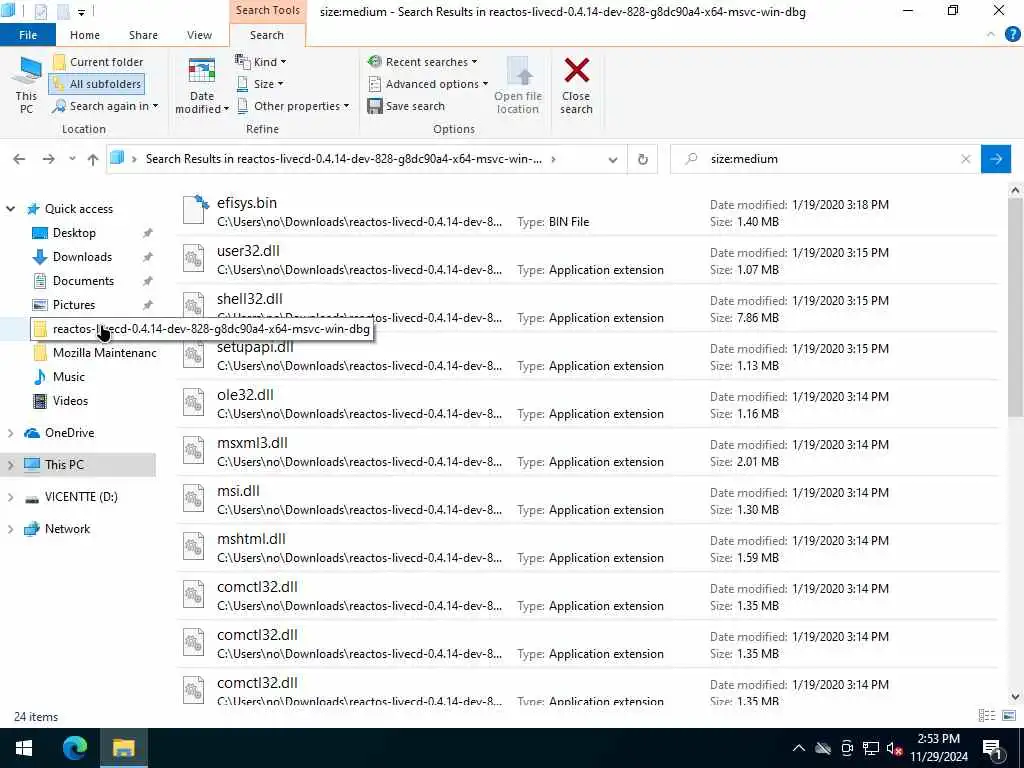Switch to the Share ribbon tab
The height and width of the screenshot is (768, 1024).
[143, 35]
